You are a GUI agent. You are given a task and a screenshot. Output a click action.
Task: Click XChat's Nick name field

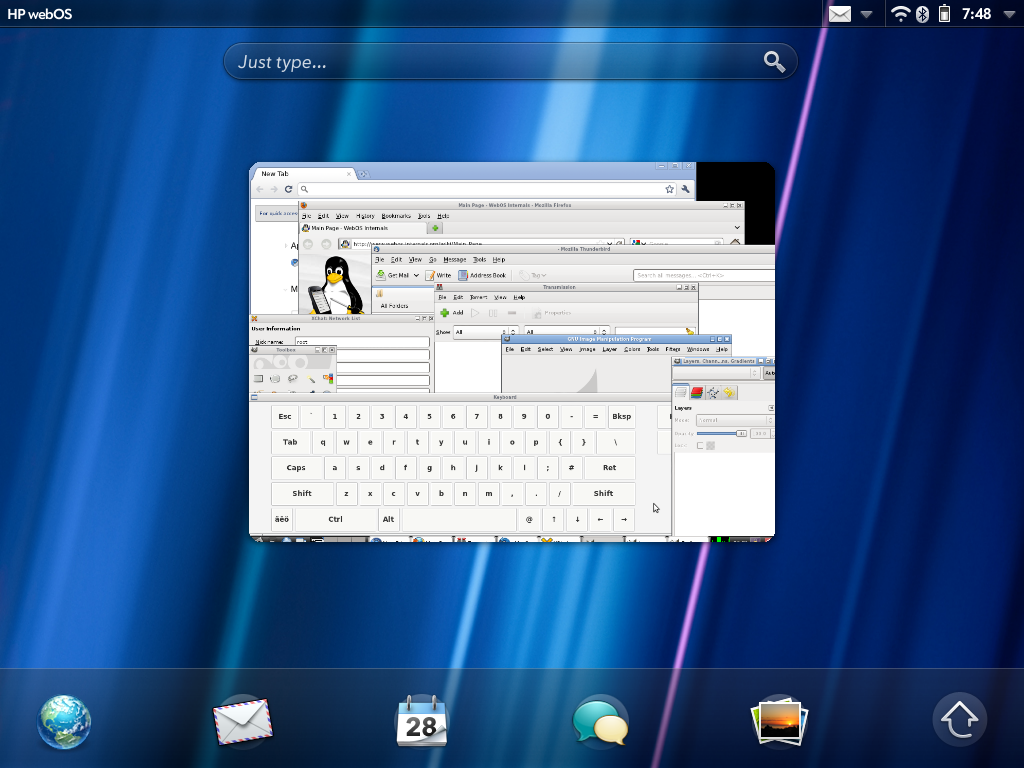click(x=362, y=342)
